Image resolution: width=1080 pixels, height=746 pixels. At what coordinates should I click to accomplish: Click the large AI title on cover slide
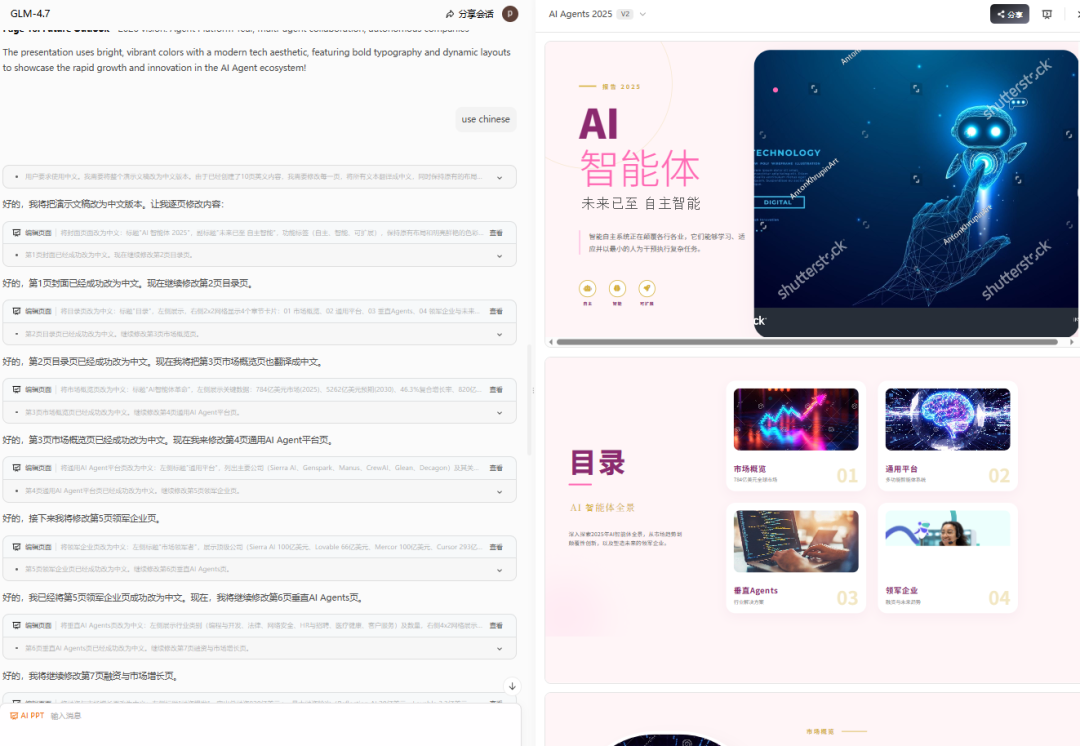[x=599, y=124]
